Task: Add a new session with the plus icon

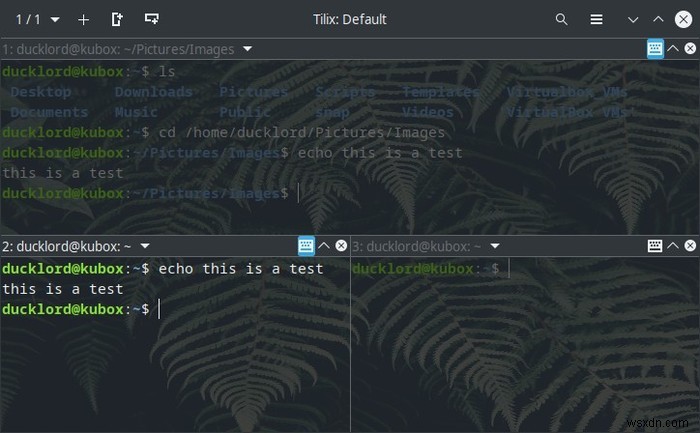Action: click(x=83, y=20)
